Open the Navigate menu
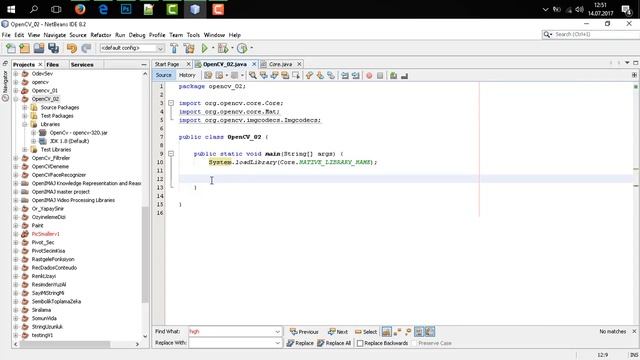Image resolution: width=640 pixels, height=360 pixels. tap(55, 35)
